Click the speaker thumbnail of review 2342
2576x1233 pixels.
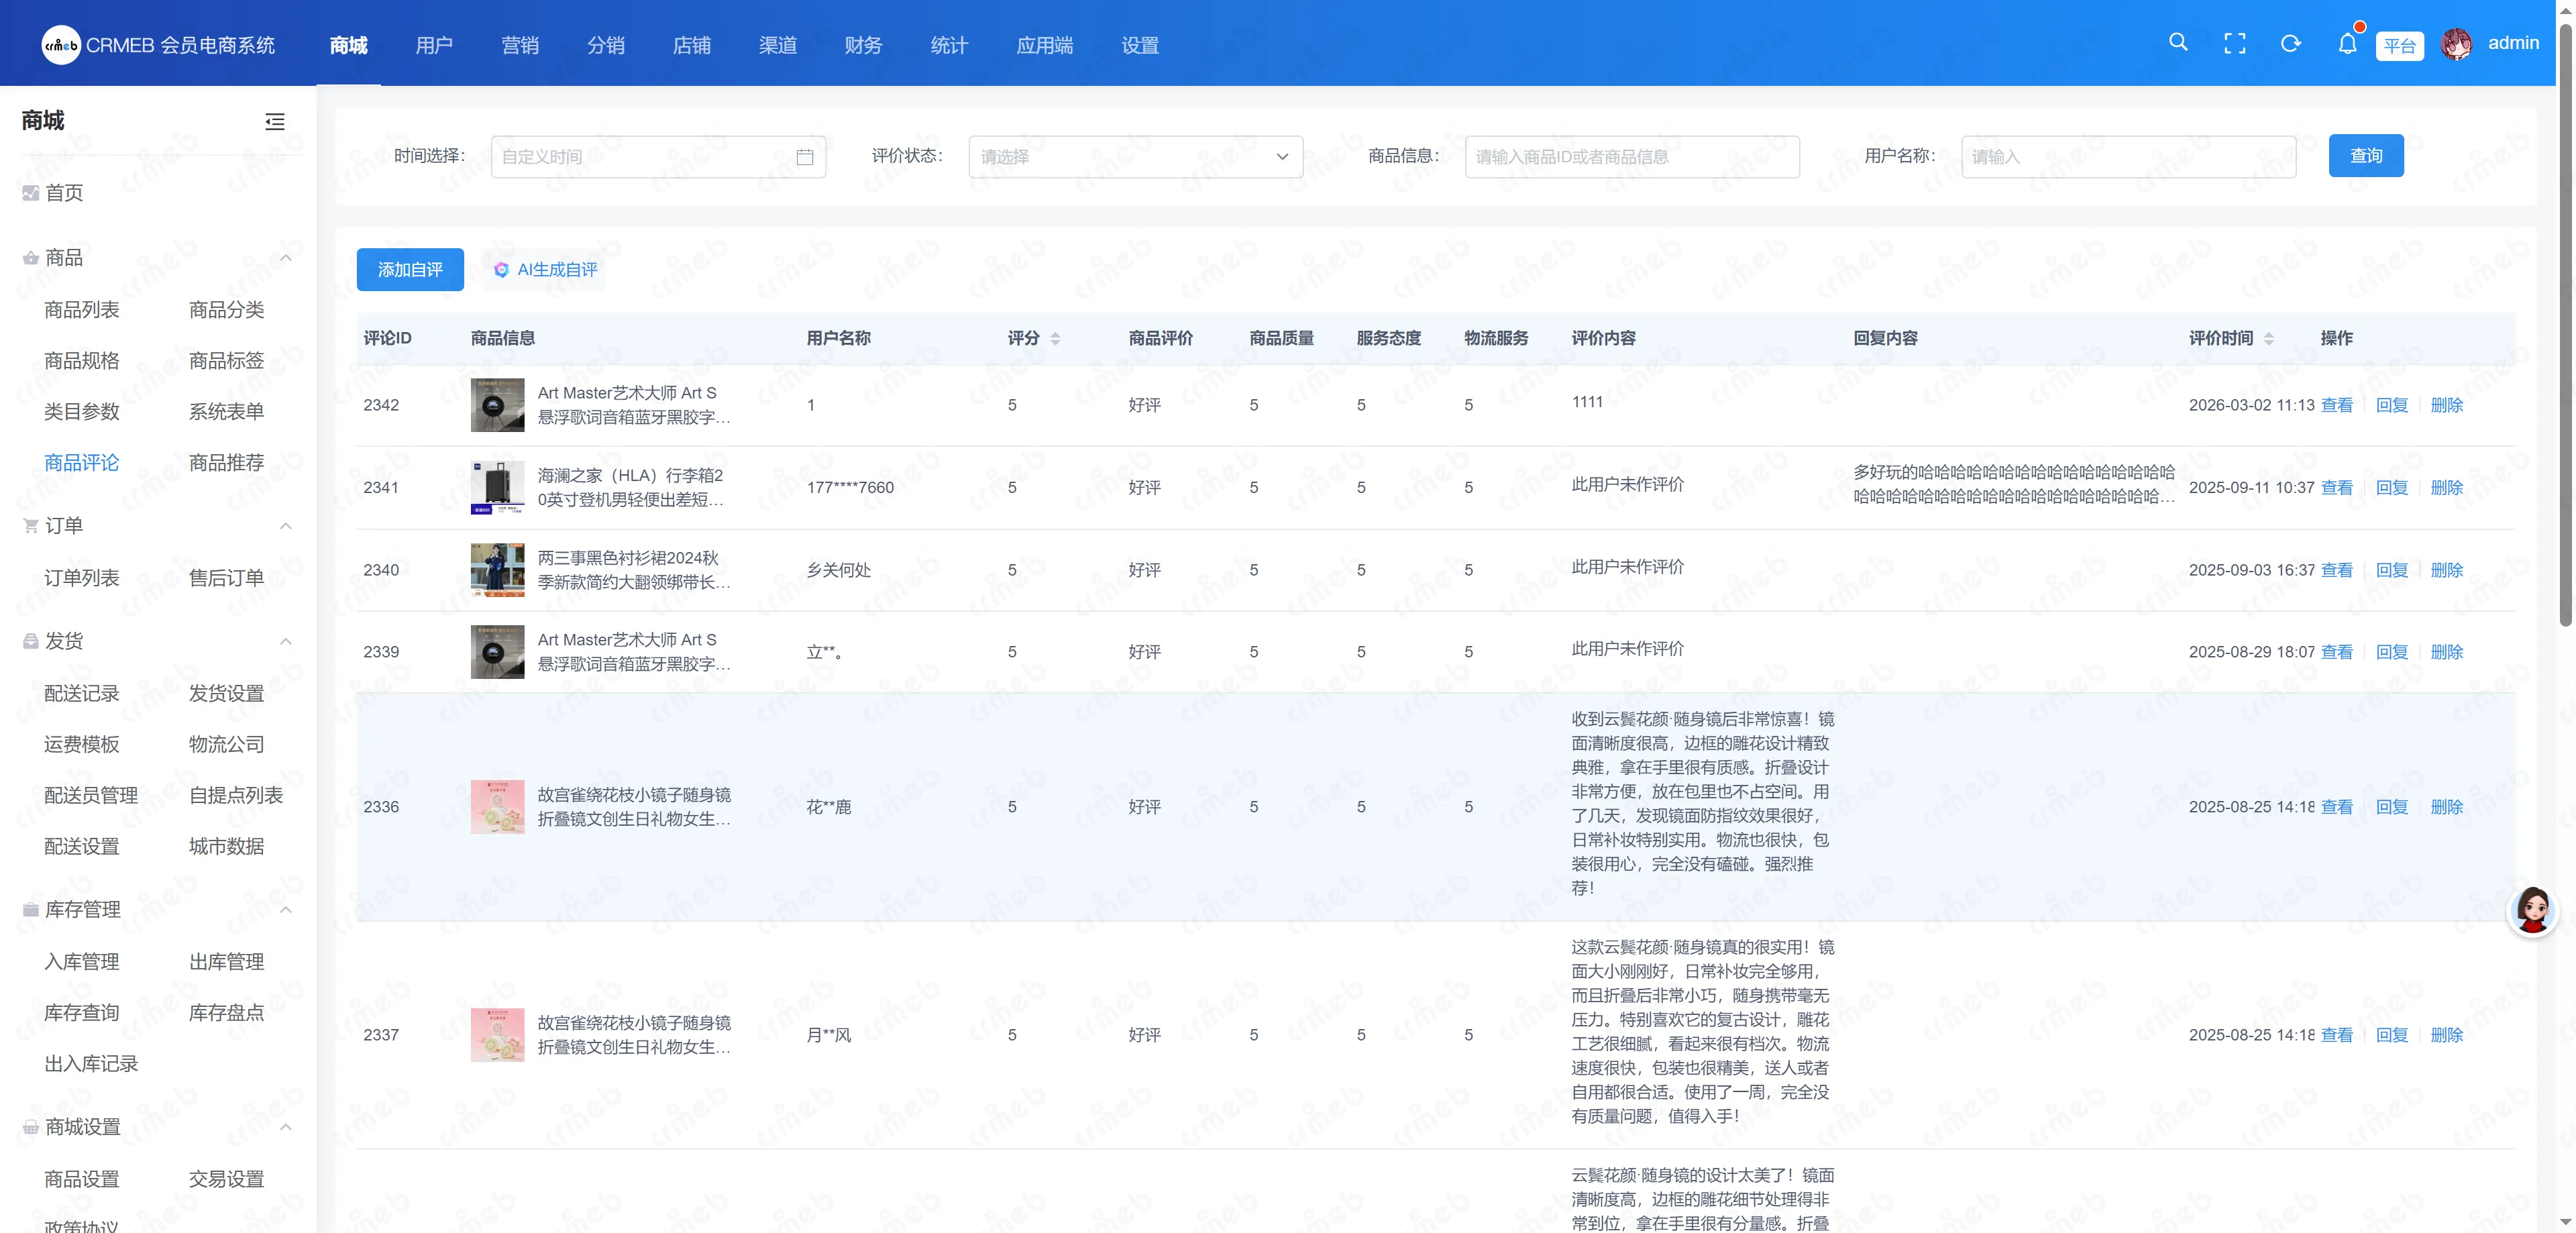(497, 405)
